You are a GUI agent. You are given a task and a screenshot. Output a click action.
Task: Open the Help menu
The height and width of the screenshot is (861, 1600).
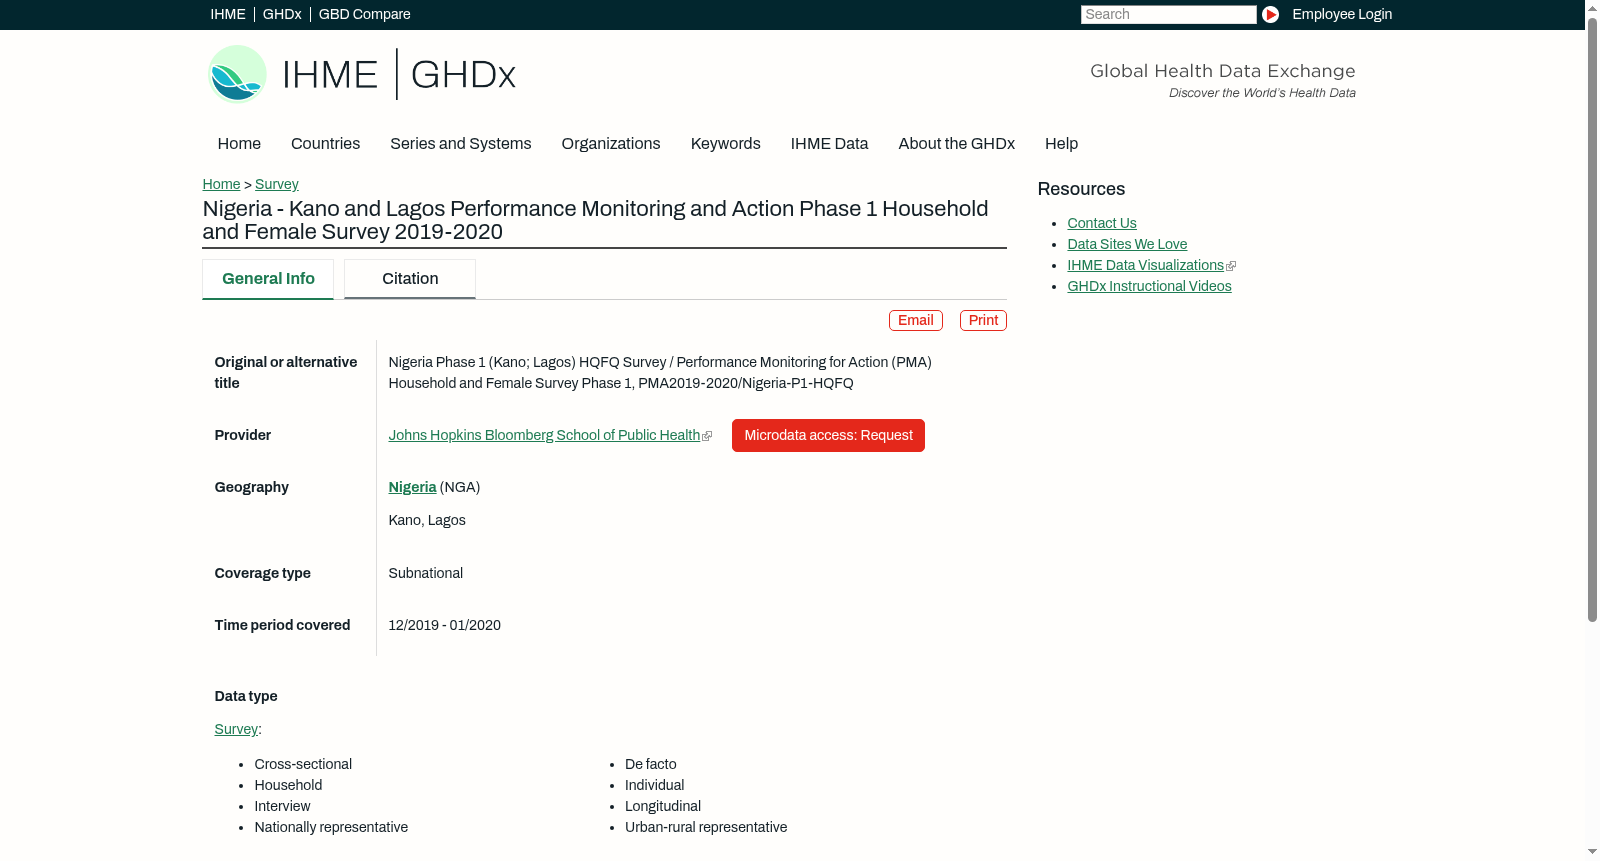coord(1061,144)
